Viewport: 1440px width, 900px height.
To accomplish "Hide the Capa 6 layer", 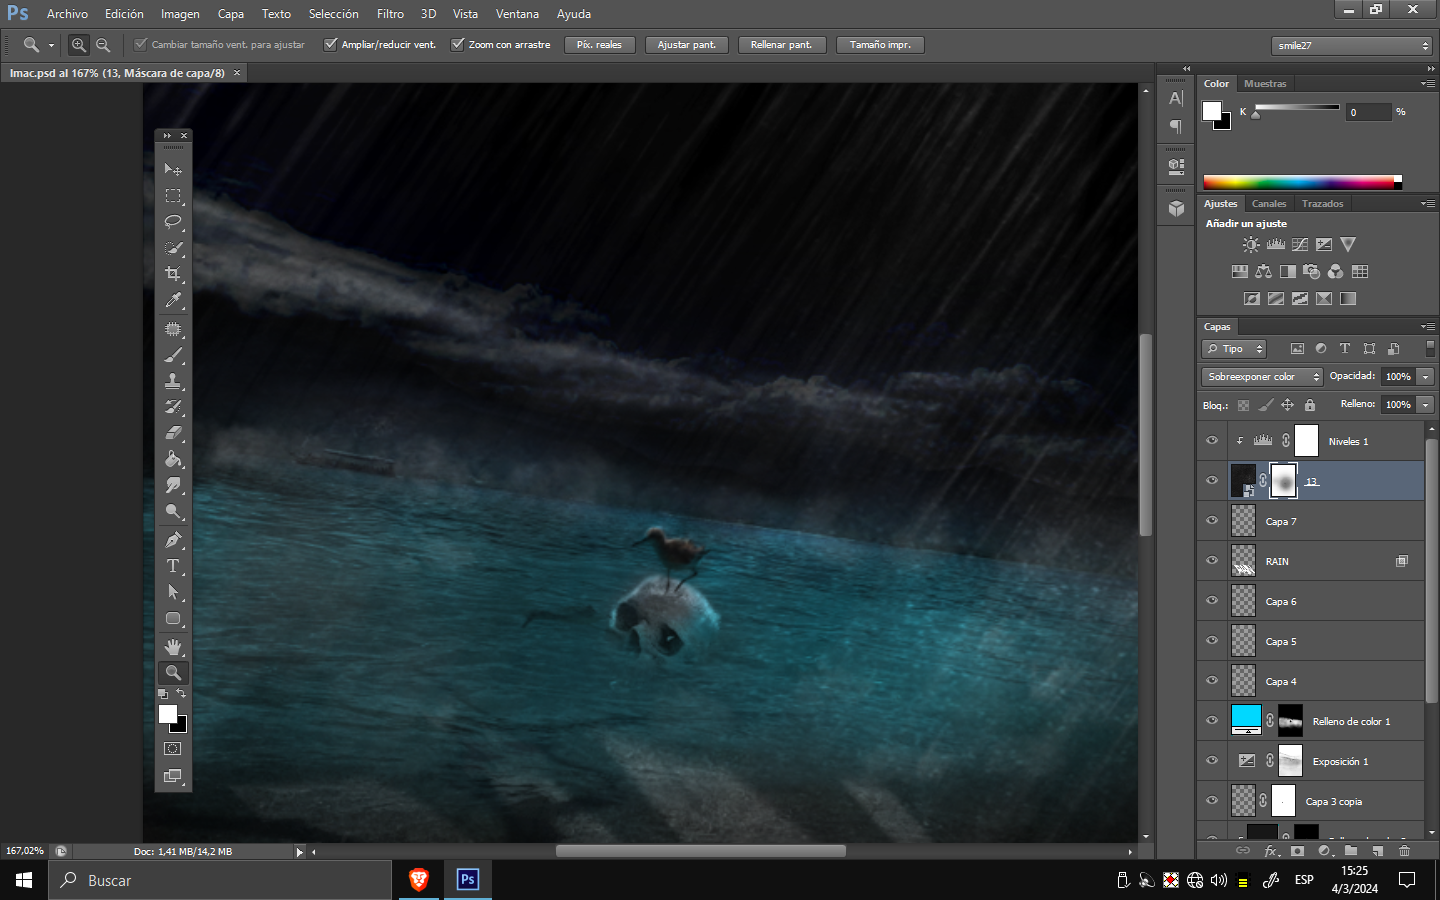I will click(1212, 601).
